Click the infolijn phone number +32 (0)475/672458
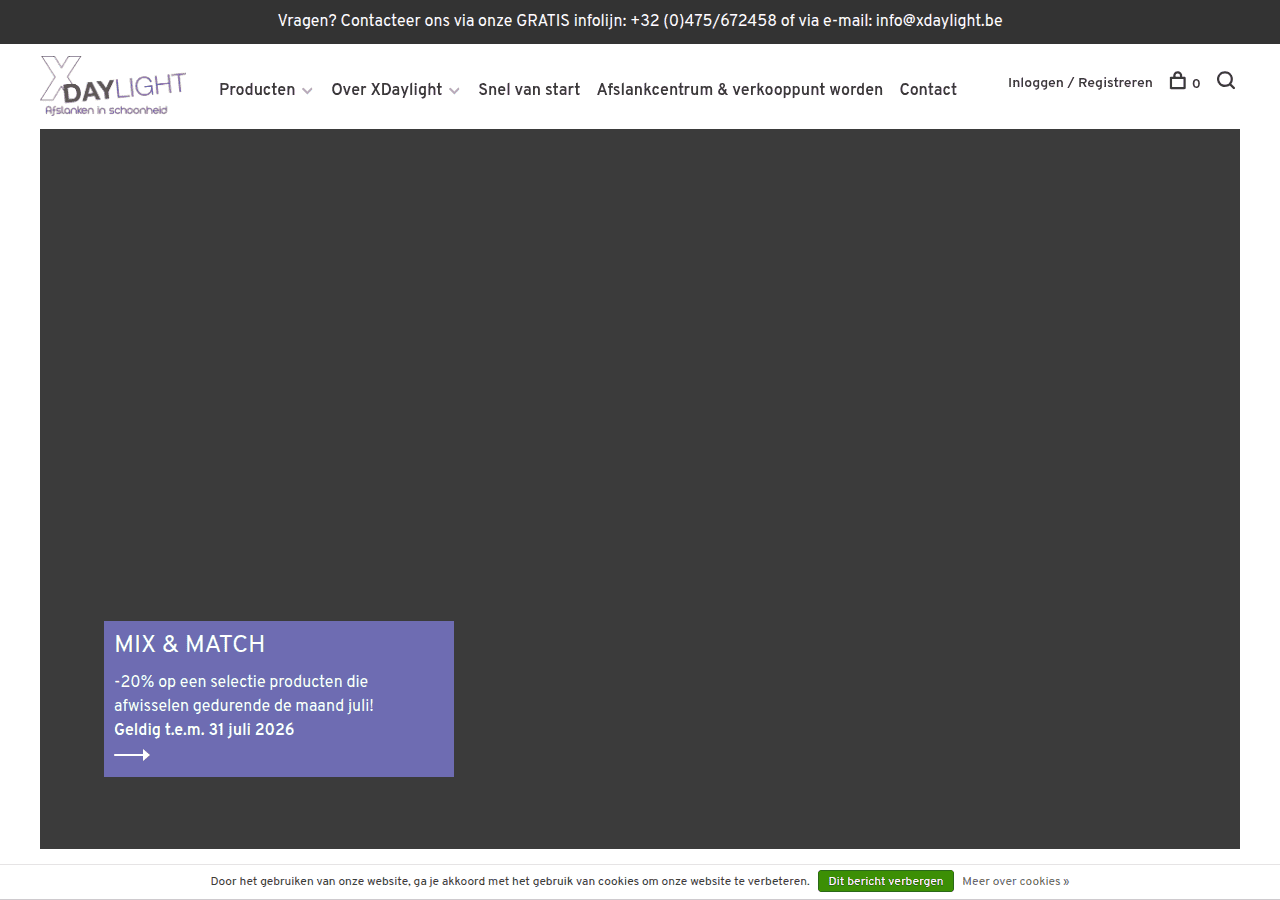The height and width of the screenshot is (900, 1280). [x=703, y=21]
